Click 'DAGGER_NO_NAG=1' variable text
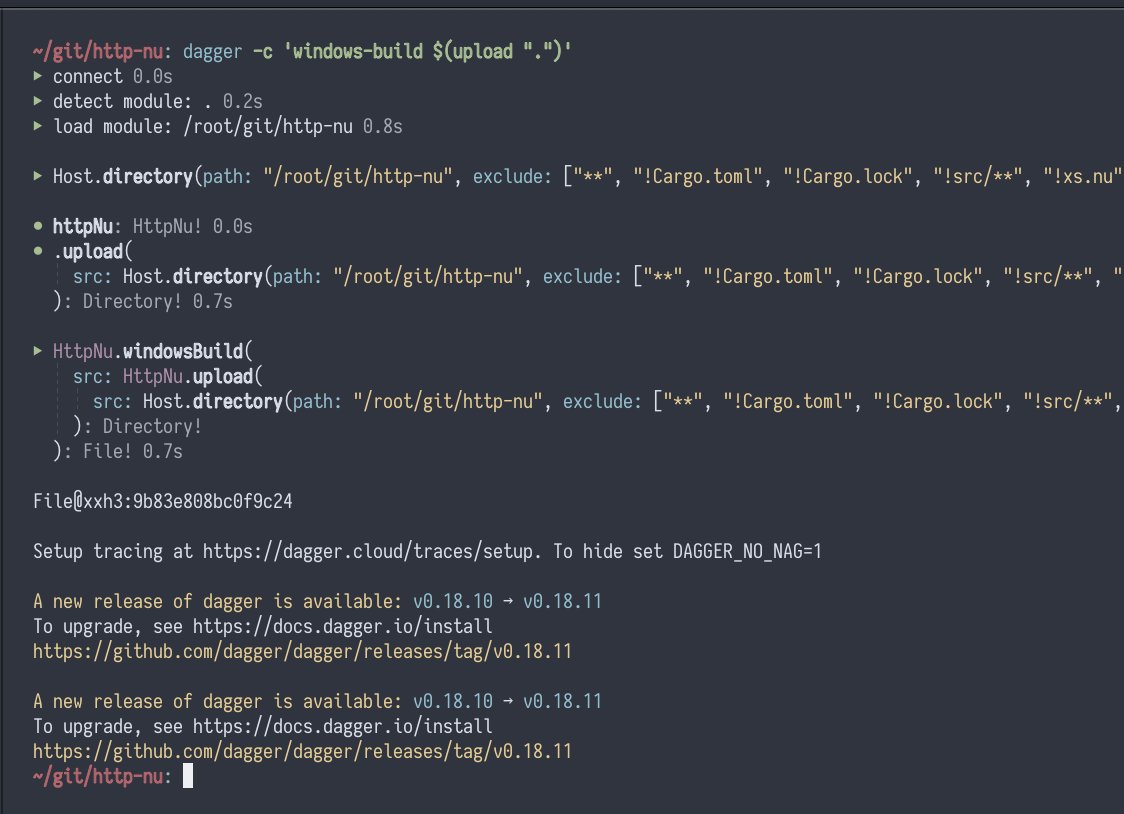The height and width of the screenshot is (814, 1124). (747, 551)
